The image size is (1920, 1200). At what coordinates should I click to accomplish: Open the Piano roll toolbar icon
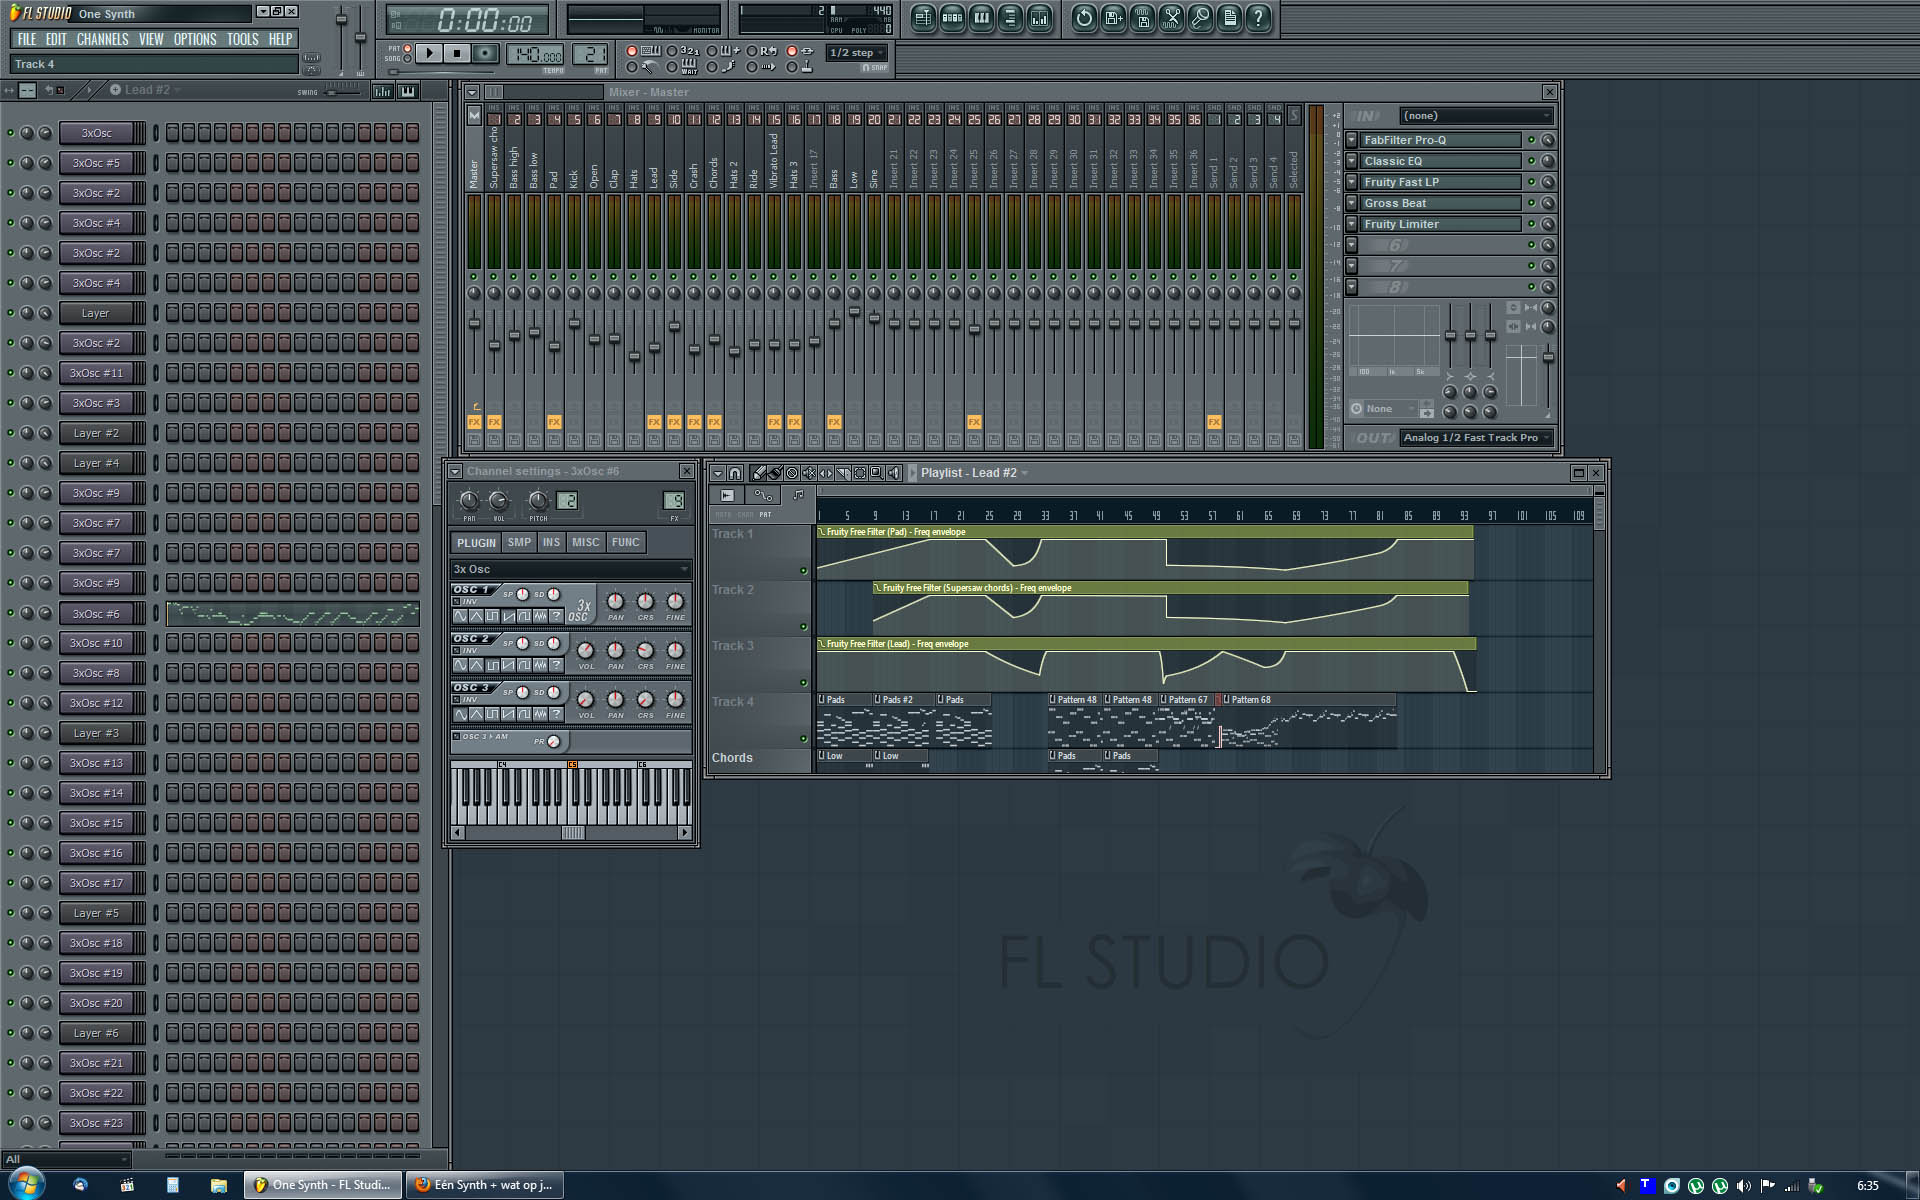[981, 18]
